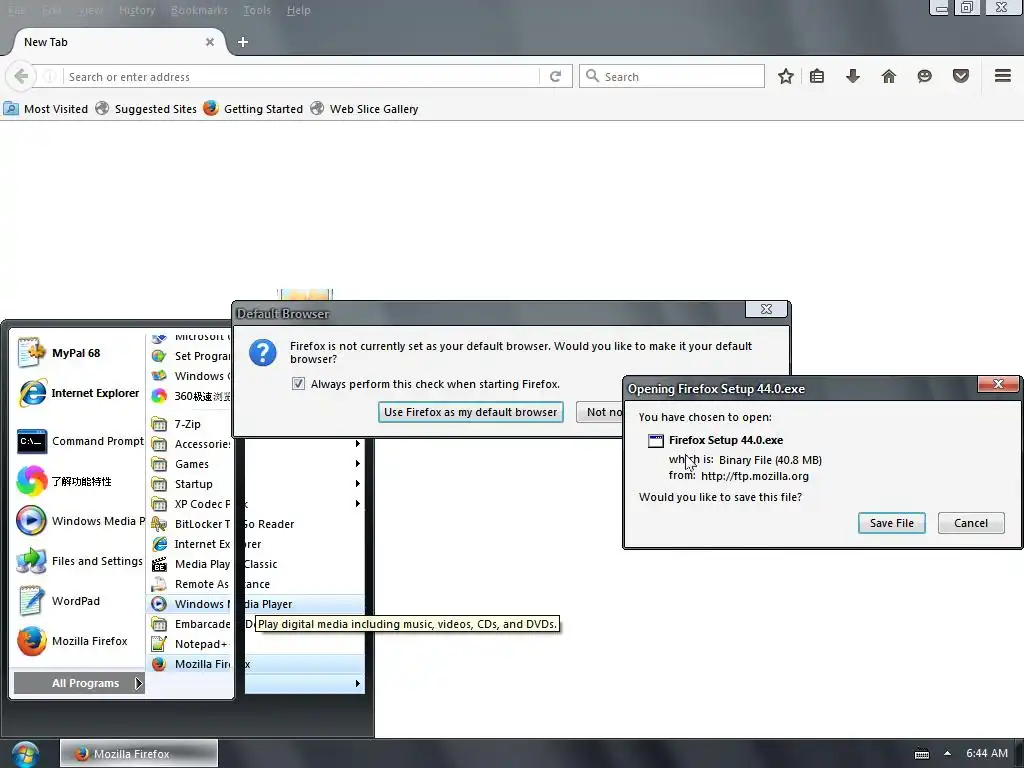Click the Windows Start orb
Viewport: 1024px width, 768px height.
25,754
